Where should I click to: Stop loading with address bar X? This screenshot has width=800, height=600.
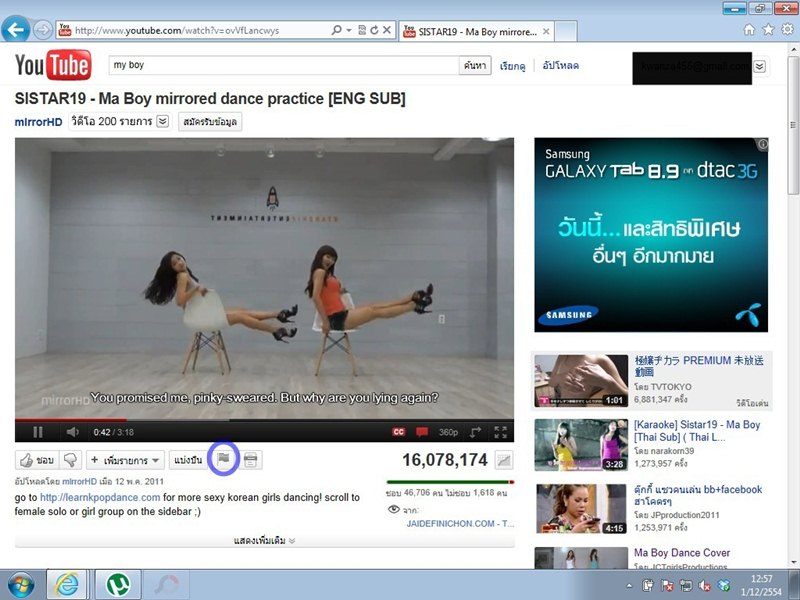(387, 30)
